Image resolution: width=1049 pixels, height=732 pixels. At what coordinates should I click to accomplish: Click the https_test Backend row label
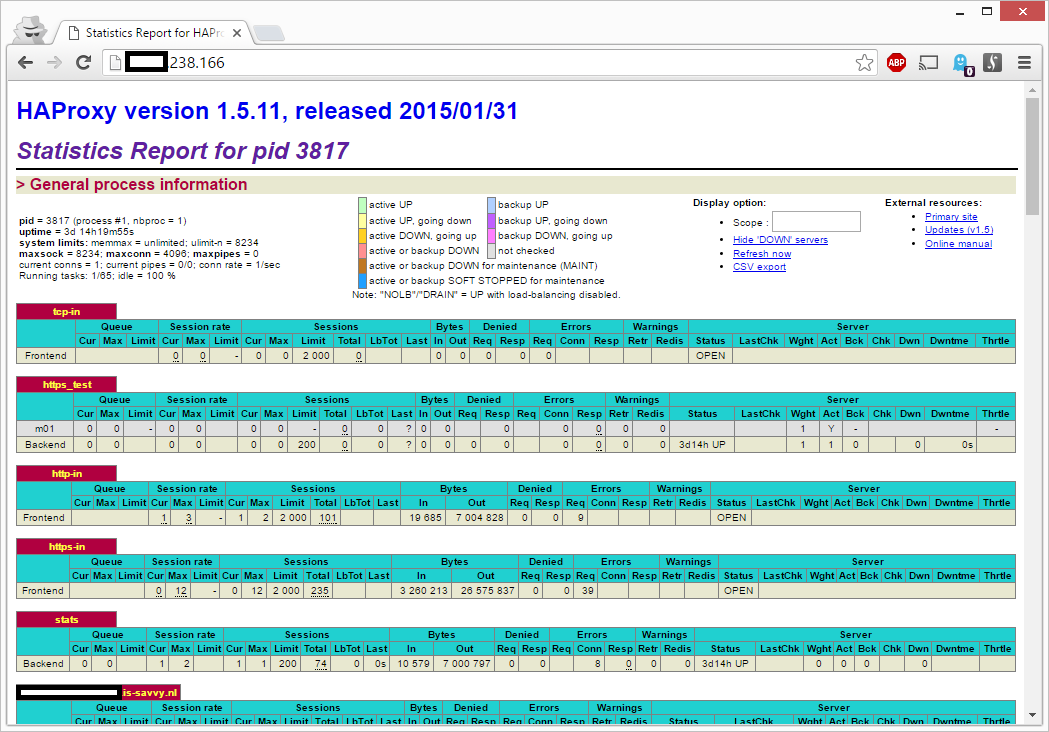(x=45, y=445)
